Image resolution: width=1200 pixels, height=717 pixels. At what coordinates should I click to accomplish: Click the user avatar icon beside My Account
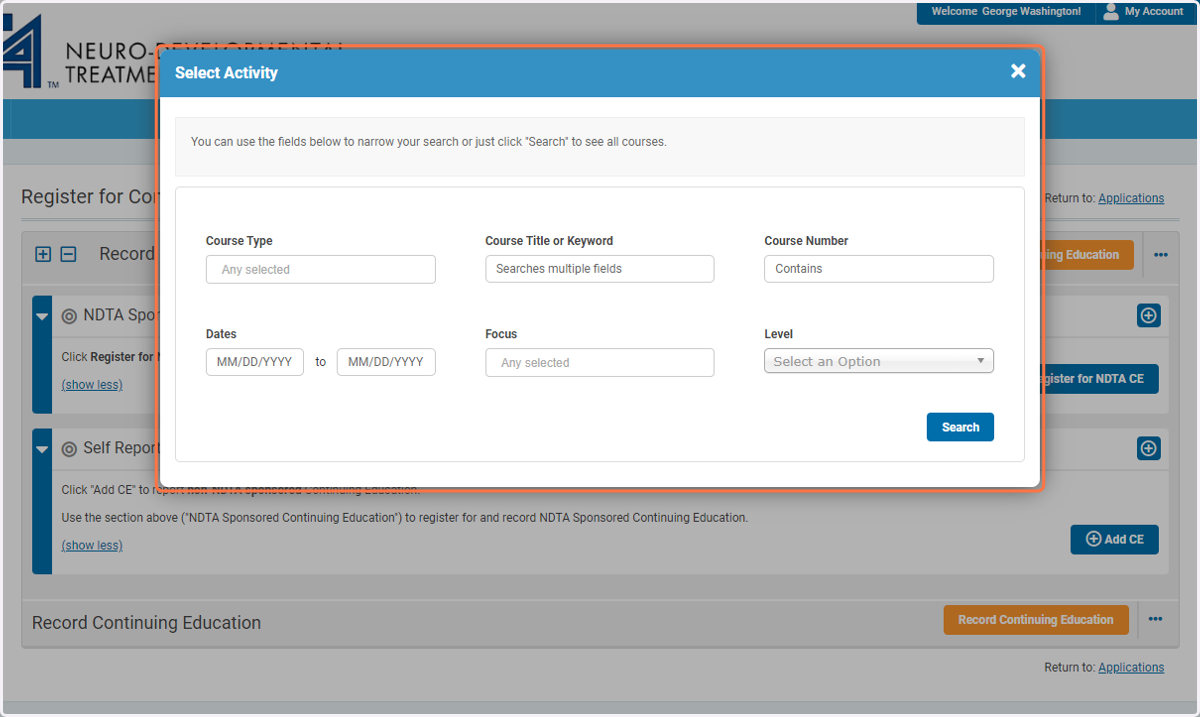[1111, 11]
